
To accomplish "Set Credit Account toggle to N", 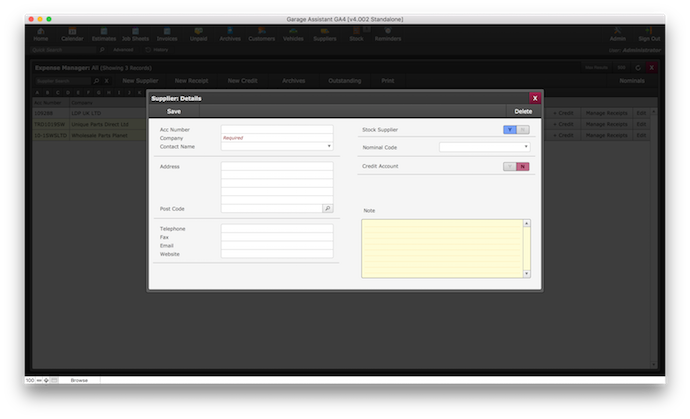I will point(522,166).
